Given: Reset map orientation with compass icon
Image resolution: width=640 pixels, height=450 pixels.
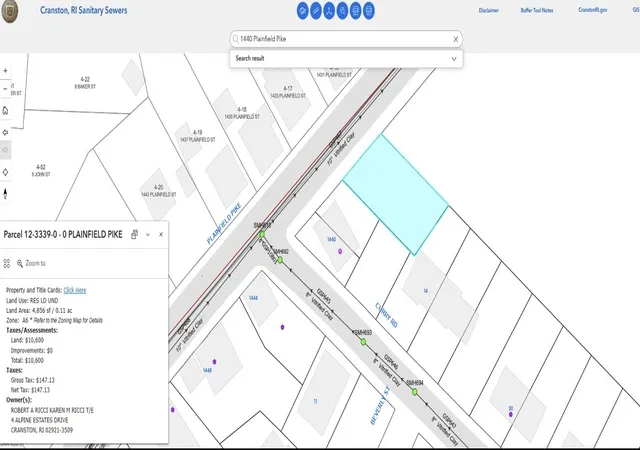Looking at the screenshot, I should [5, 193].
